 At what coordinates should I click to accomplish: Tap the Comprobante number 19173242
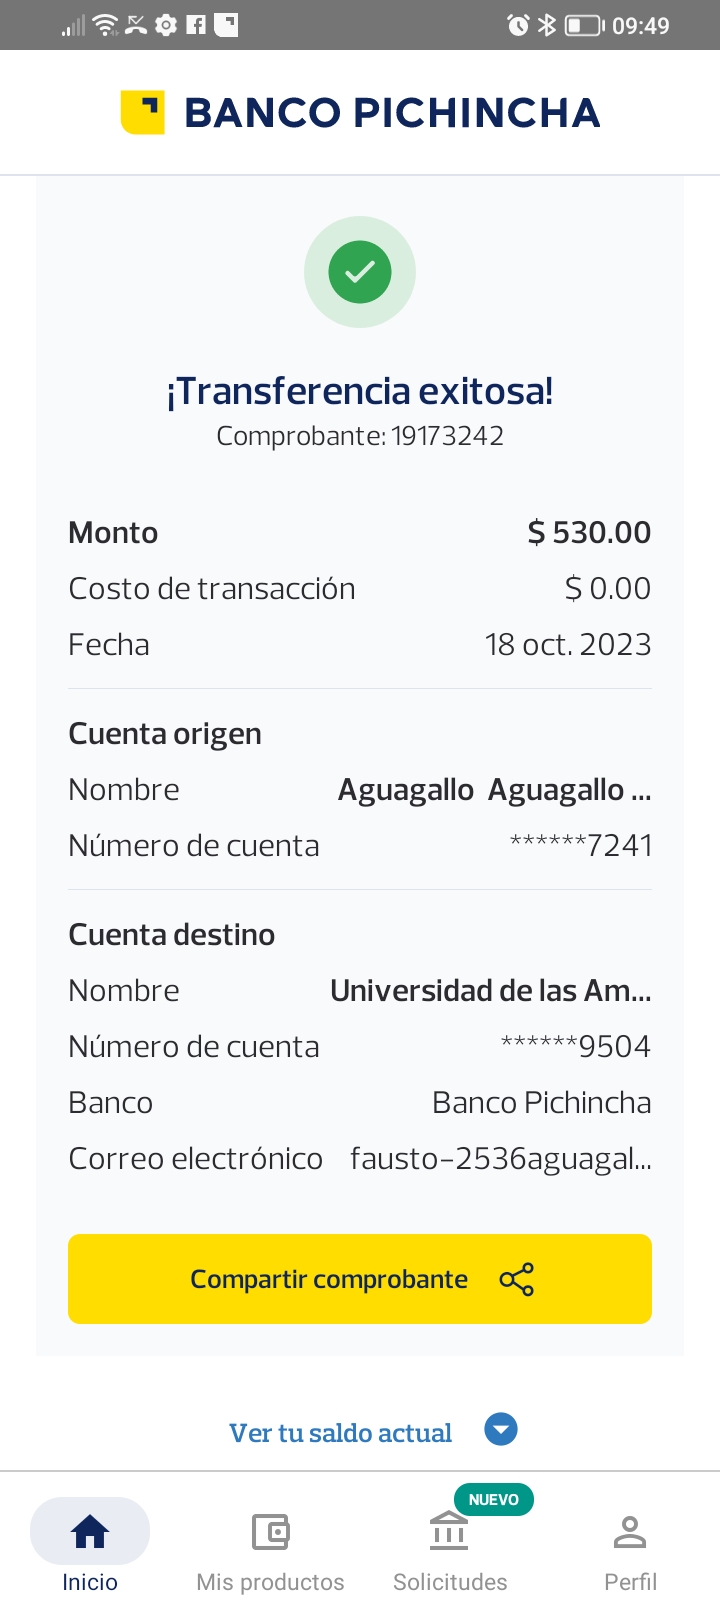[x=447, y=436]
